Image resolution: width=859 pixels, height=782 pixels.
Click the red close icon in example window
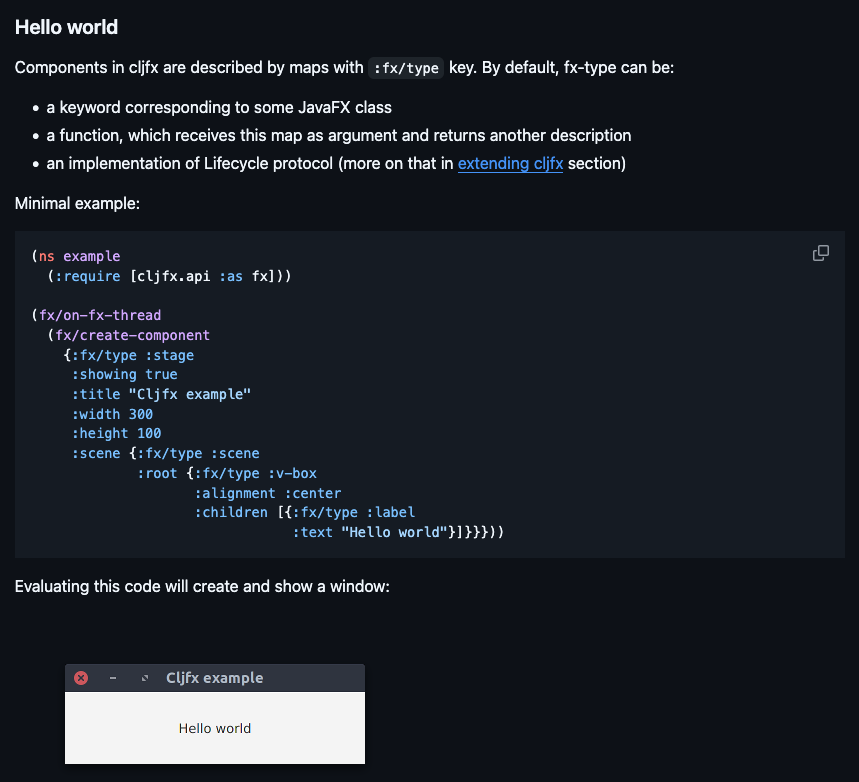(81, 678)
